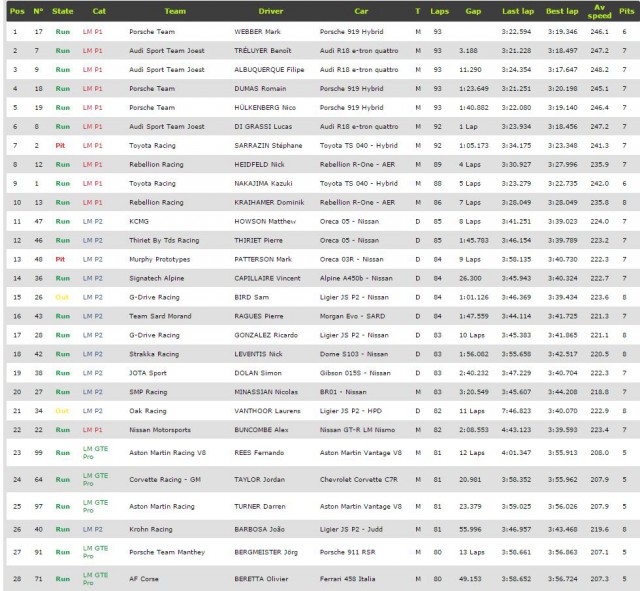This screenshot has width=640, height=591.
Task: Click LM GTE Pro category for REES Fernando
Action: (95, 453)
